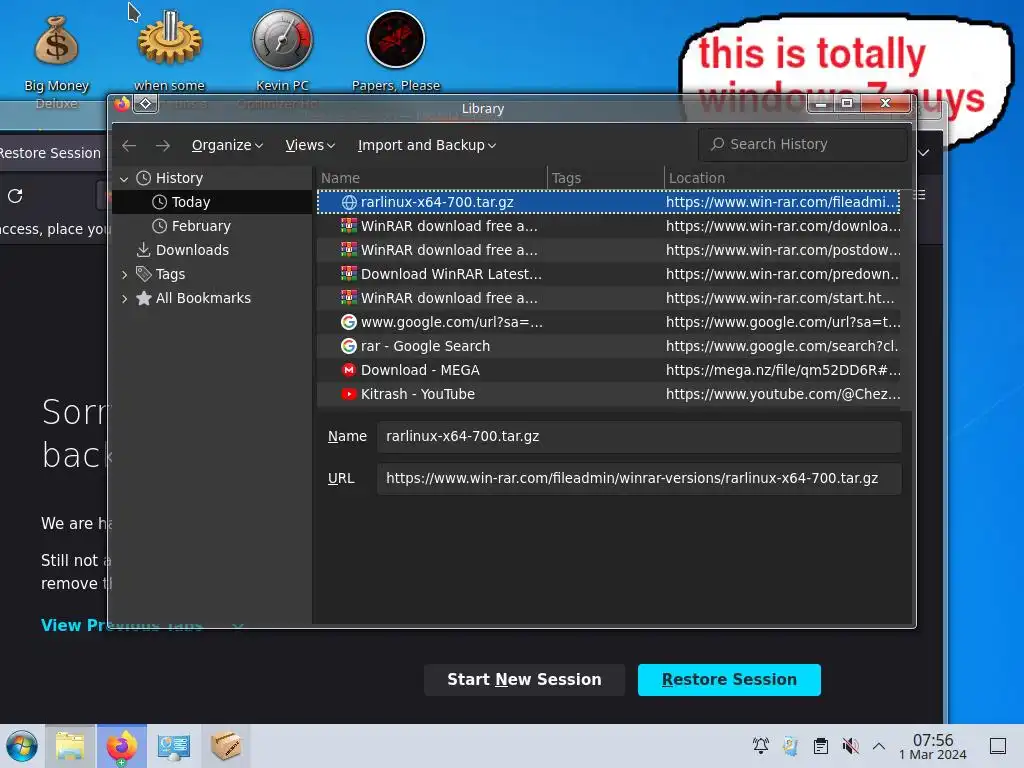The height and width of the screenshot is (768, 1024).
Task: Click Firefox taskbar icon
Action: [x=121, y=746]
